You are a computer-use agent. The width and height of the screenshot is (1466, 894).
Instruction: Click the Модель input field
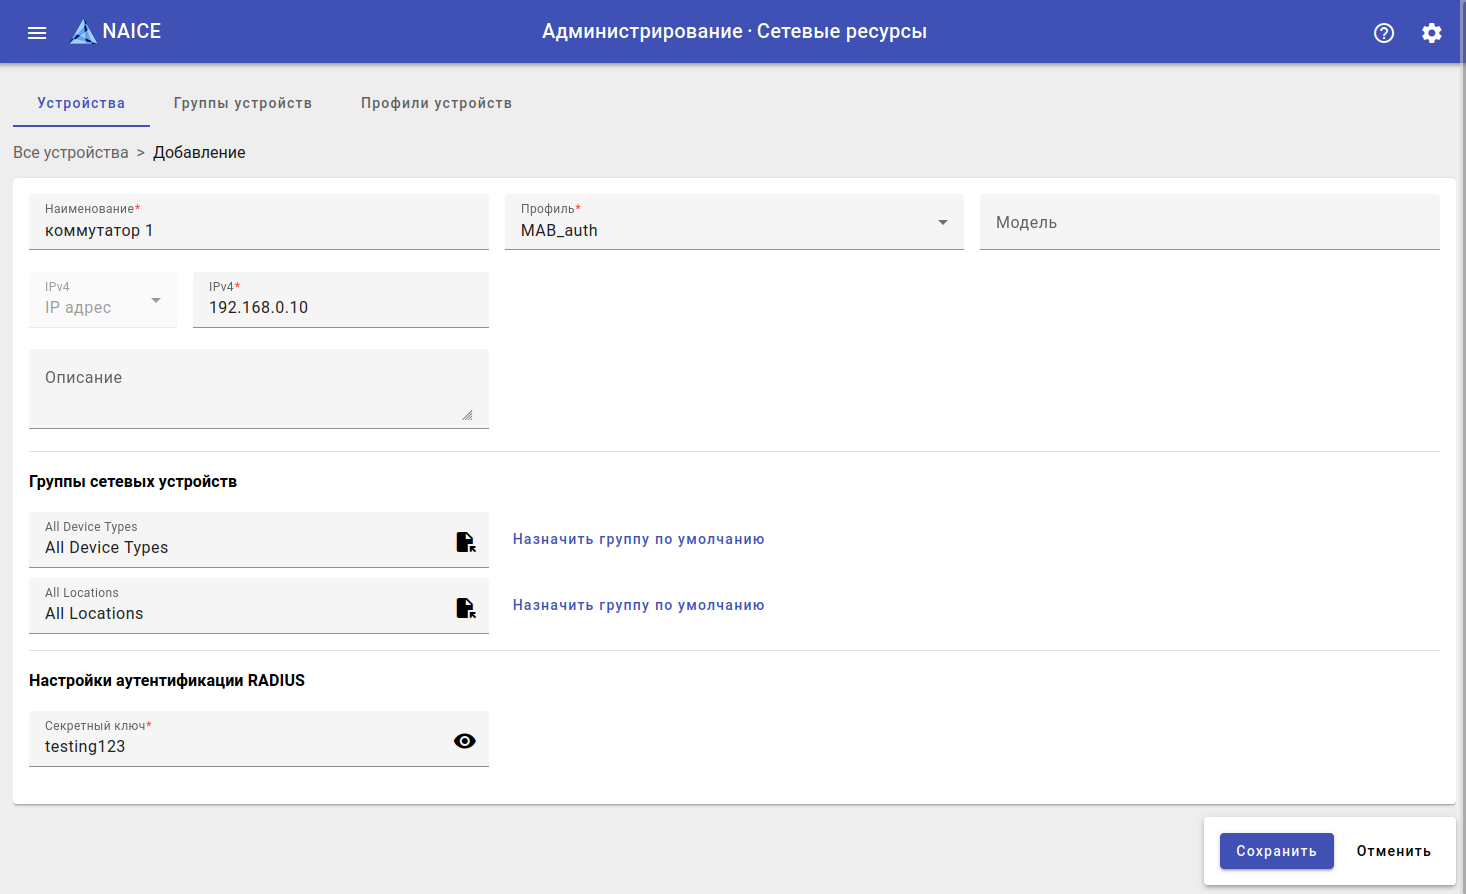[x=1209, y=223]
